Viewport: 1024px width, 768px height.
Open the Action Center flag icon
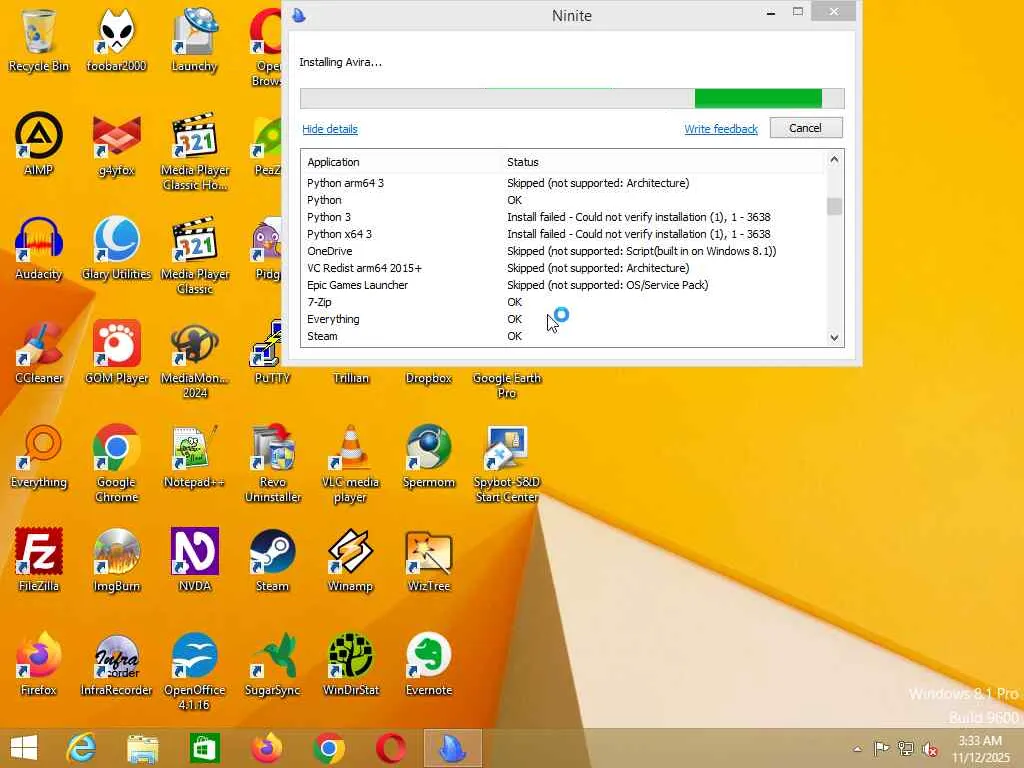[x=882, y=748]
